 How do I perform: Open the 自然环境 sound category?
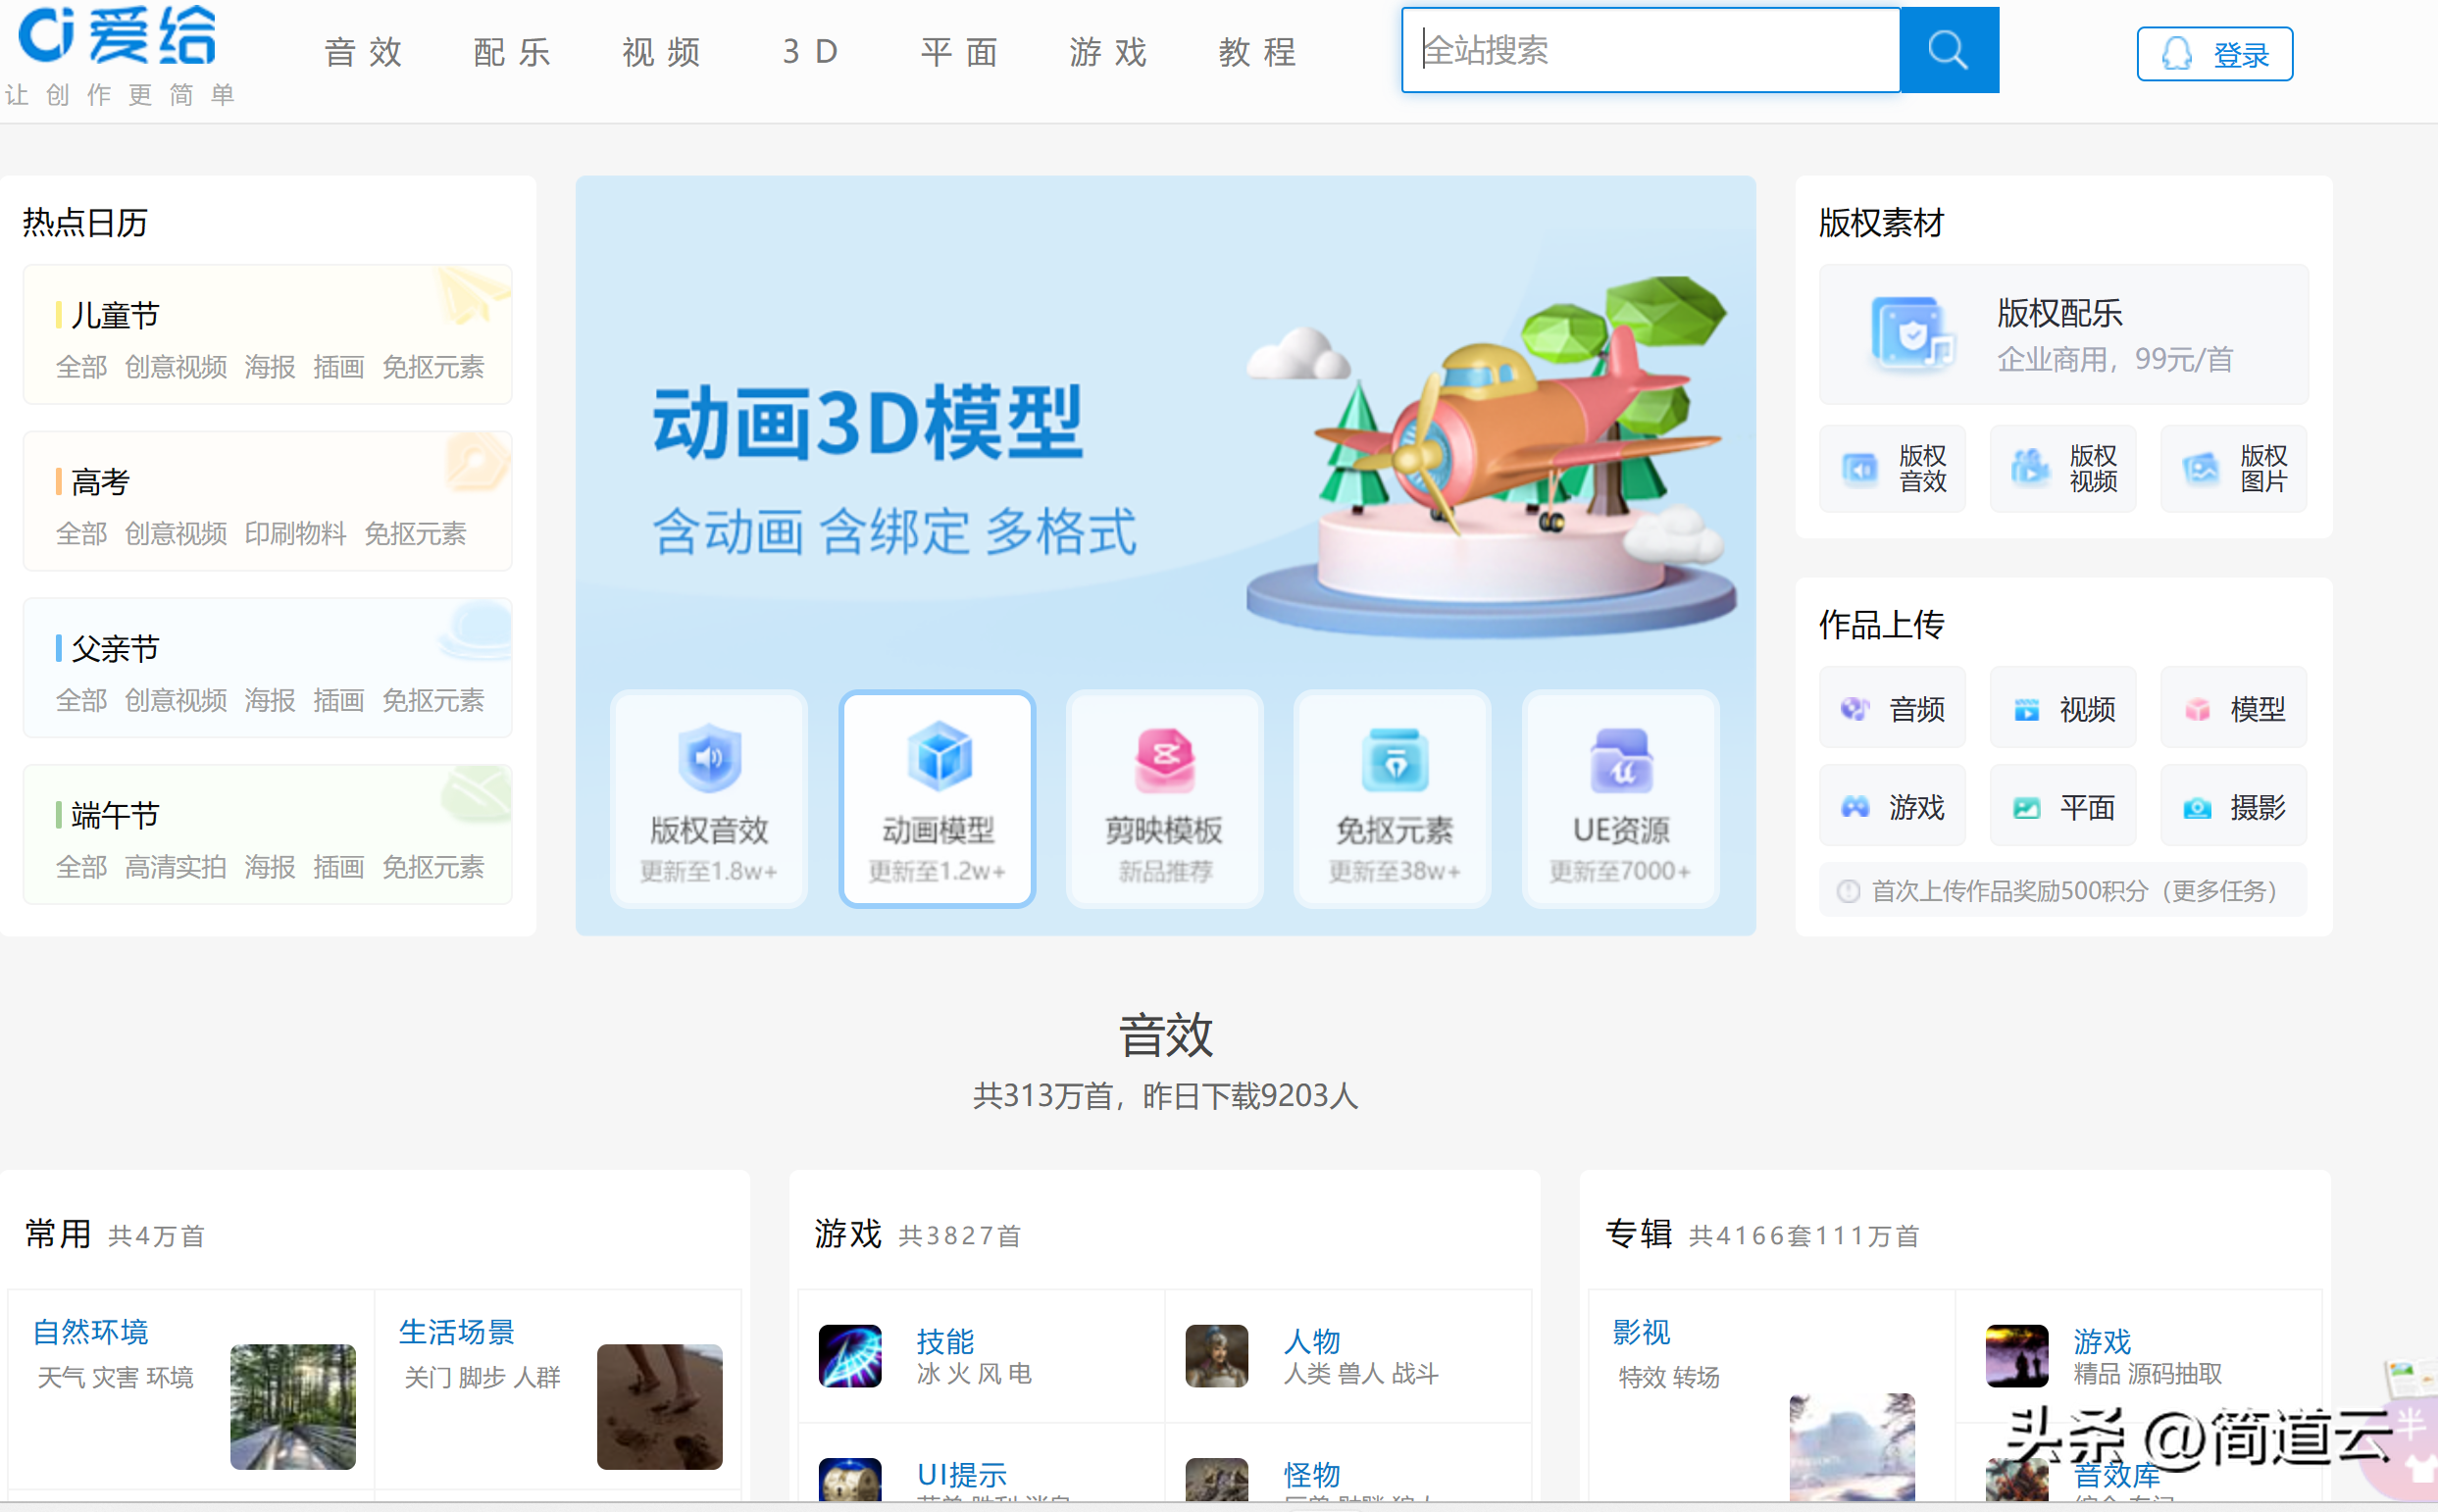(90, 1332)
